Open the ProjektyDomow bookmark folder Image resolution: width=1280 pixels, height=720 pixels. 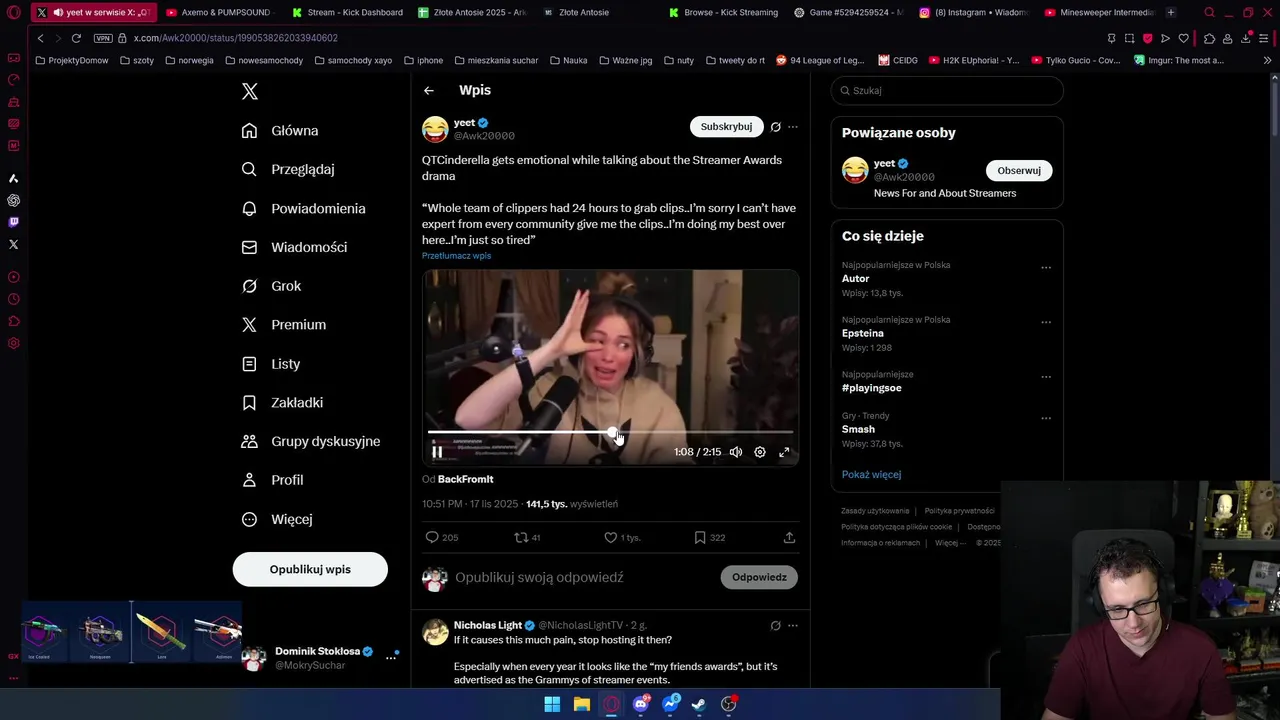click(72, 60)
